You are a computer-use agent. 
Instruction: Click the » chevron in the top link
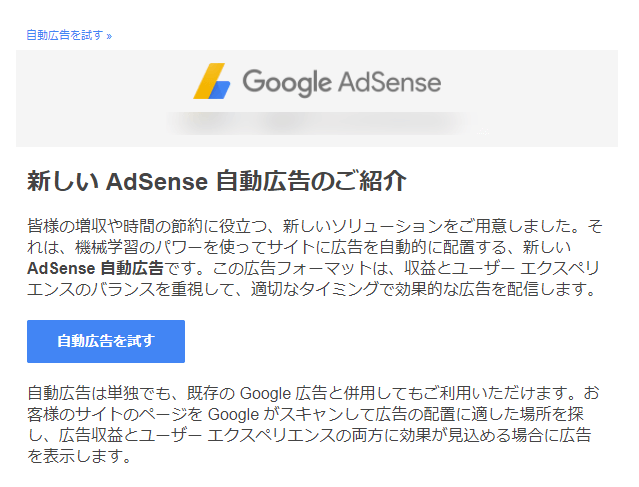tap(109, 35)
